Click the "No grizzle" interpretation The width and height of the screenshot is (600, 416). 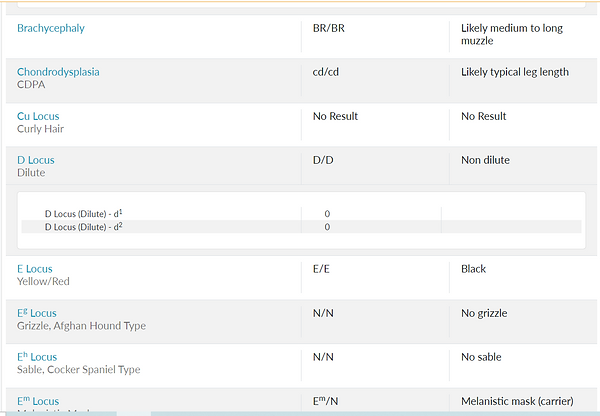487,313
